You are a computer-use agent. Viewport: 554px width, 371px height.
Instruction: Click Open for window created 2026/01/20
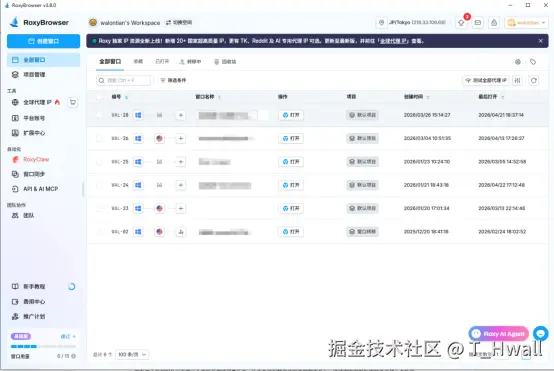(291, 208)
